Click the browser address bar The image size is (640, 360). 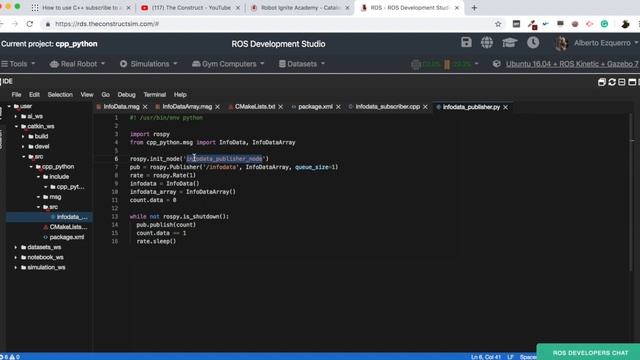269,24
